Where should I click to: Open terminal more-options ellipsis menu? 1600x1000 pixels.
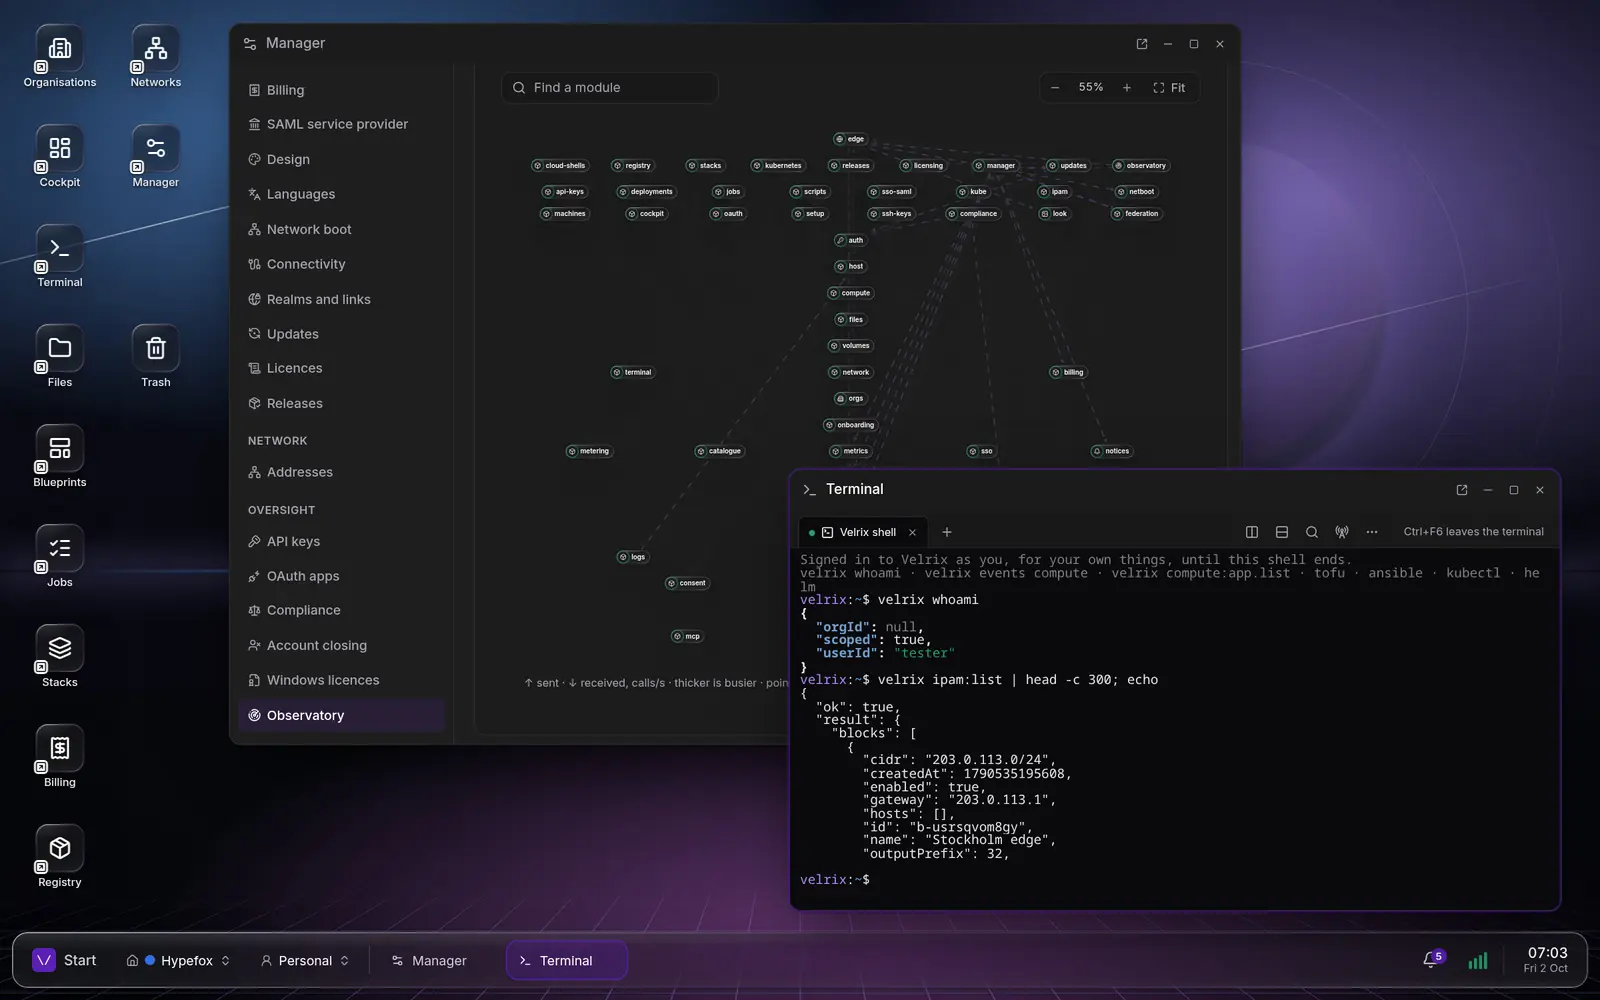pyautogui.click(x=1372, y=532)
